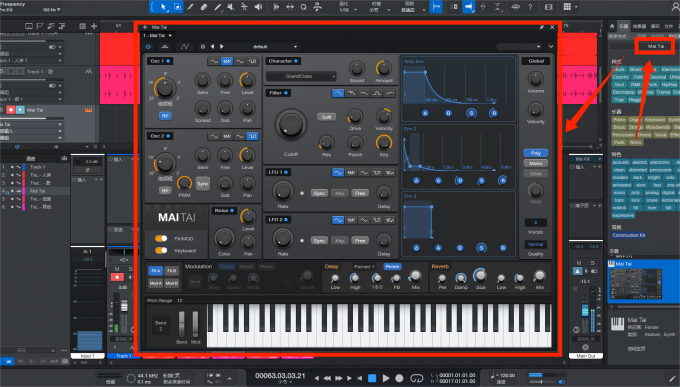This screenshot has width=680, height=387.
Task: Expand the plugin header chevron
Action: 551,46
